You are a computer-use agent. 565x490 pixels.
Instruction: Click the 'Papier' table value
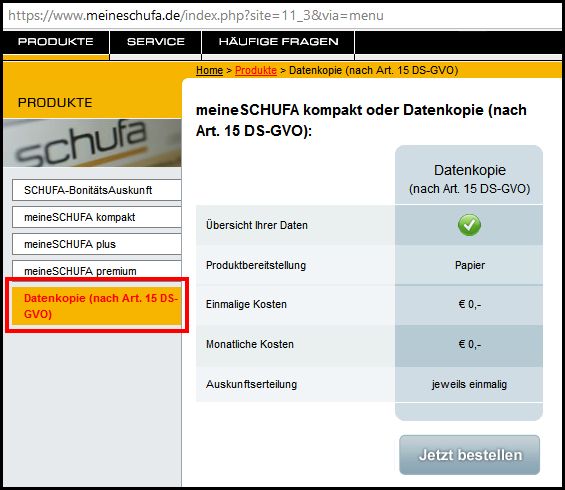(x=470, y=265)
